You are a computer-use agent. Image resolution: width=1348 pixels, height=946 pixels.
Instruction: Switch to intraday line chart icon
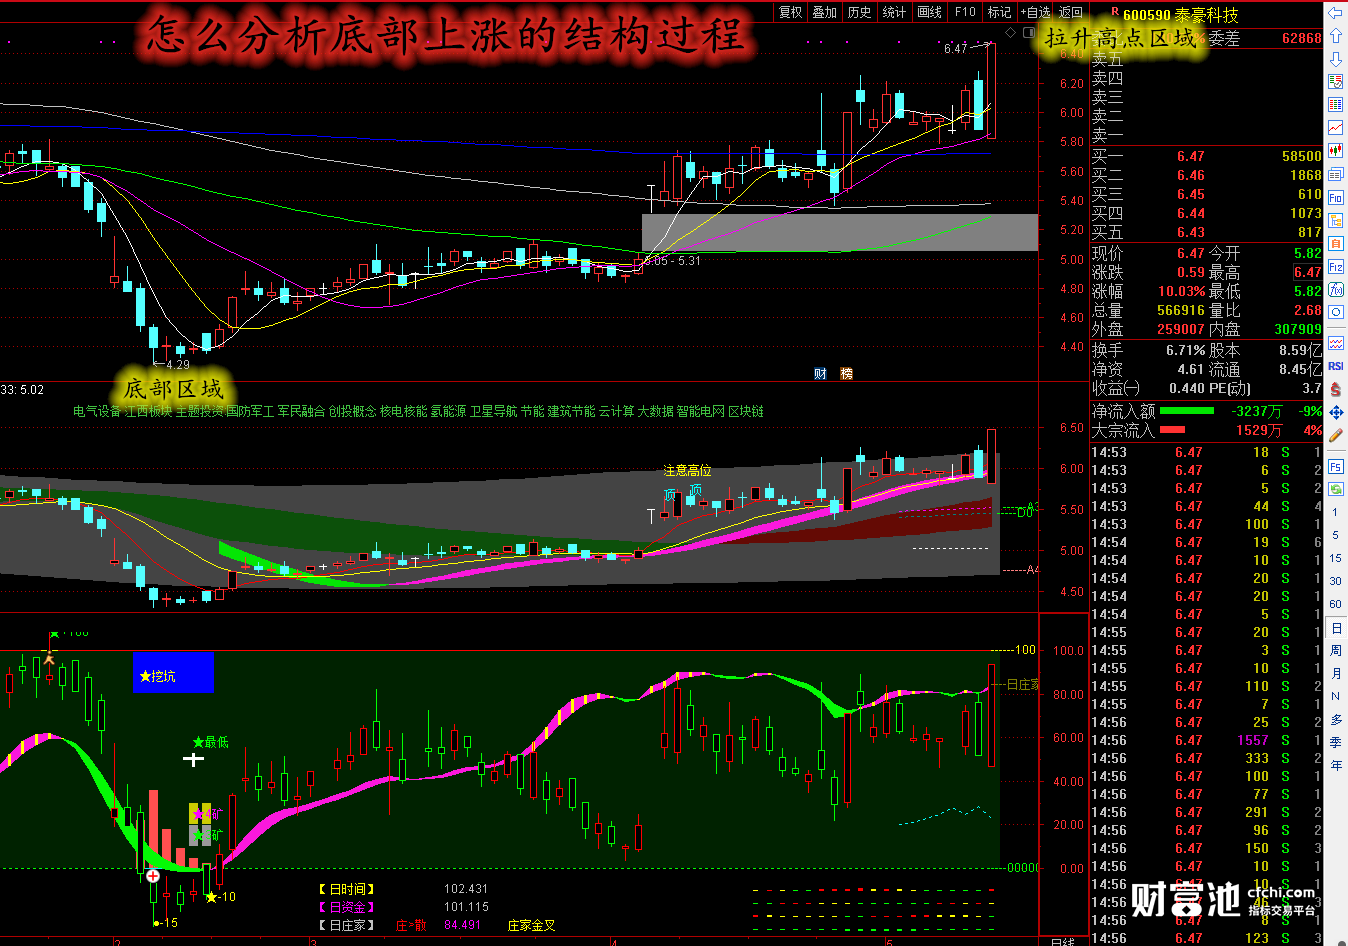pos(1335,128)
